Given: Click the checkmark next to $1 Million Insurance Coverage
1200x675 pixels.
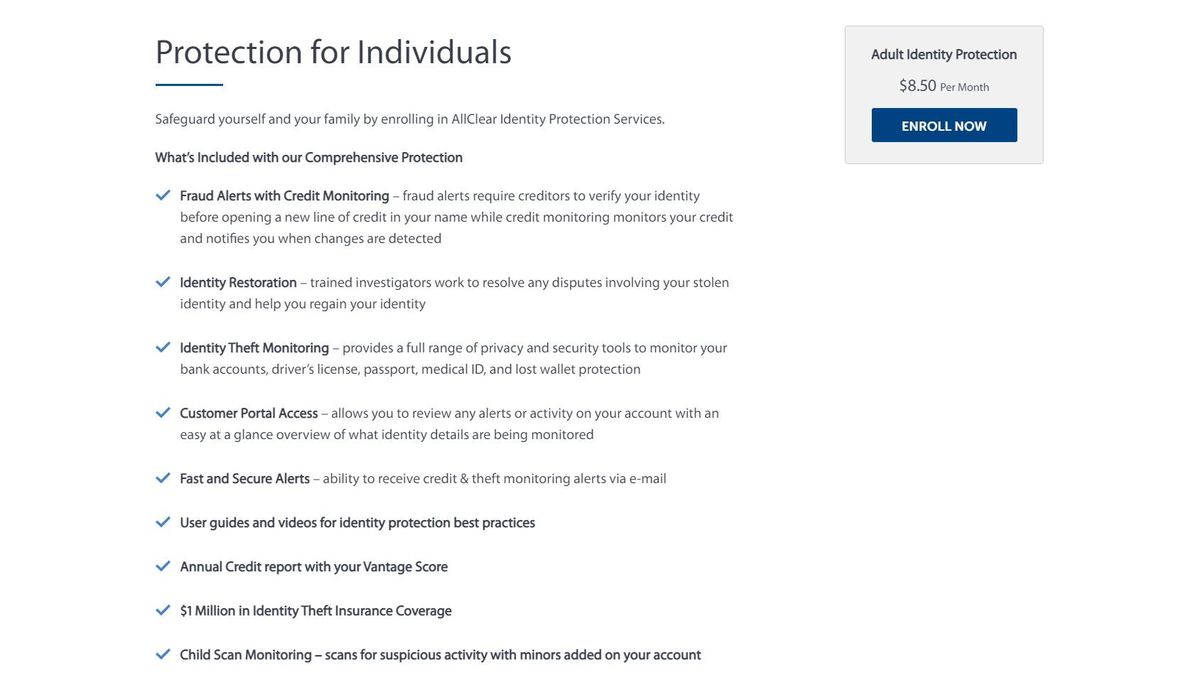Looking at the screenshot, I should pos(163,610).
